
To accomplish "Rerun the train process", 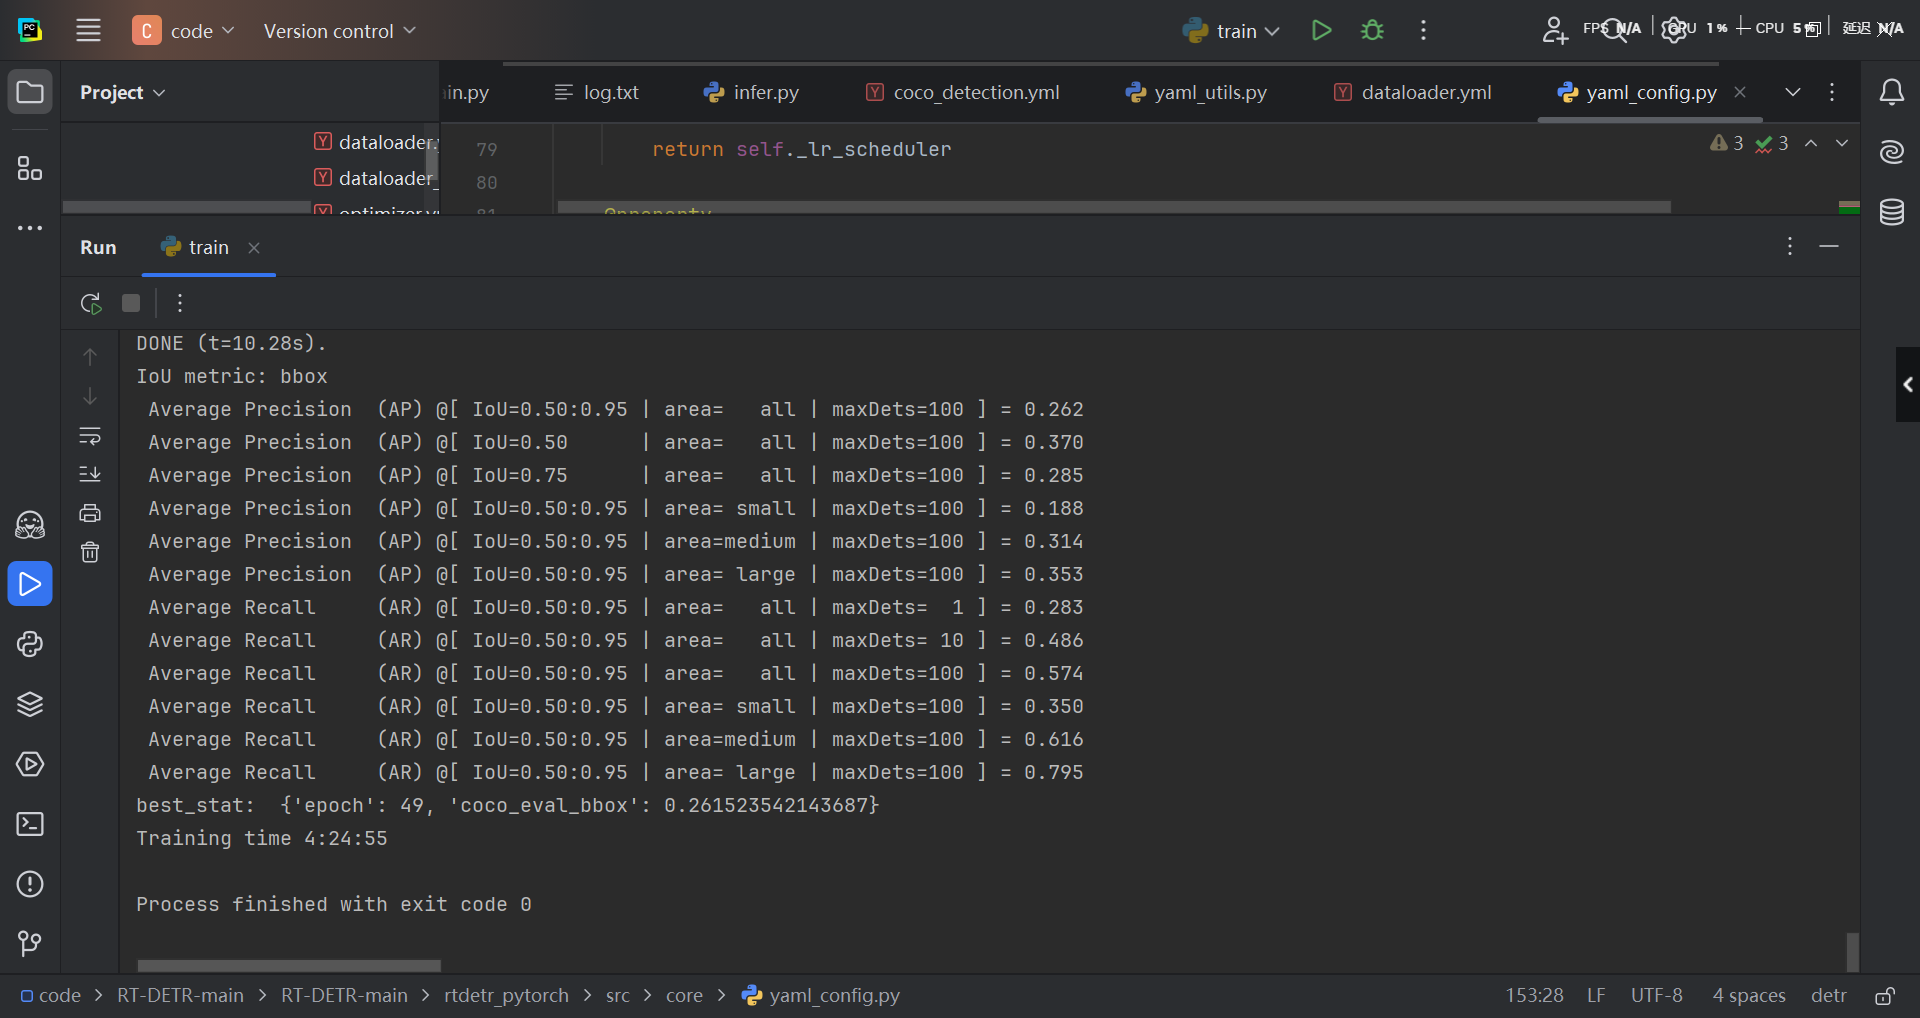I will (91, 303).
